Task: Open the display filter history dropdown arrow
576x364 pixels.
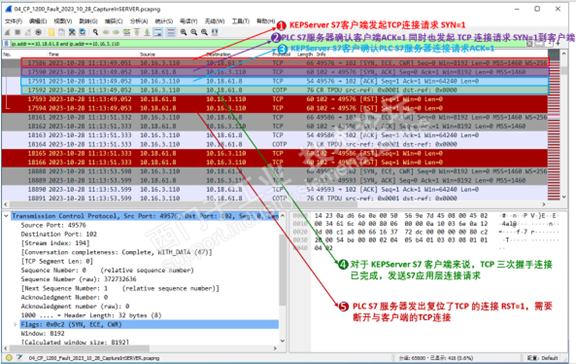Action: (549, 44)
